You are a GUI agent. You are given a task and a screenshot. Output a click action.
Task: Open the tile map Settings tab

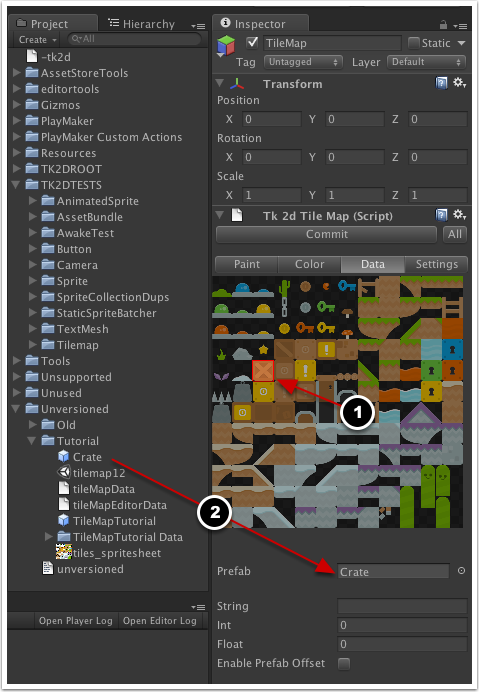436,264
